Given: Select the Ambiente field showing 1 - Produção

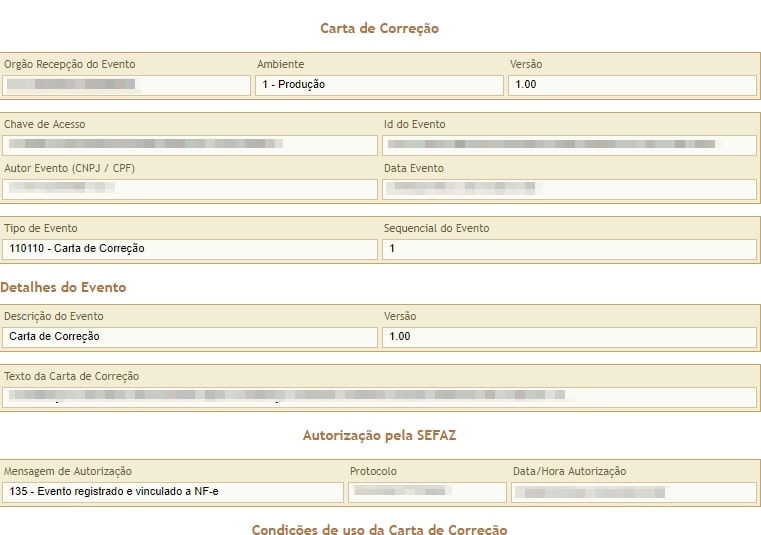Looking at the screenshot, I should coord(379,85).
